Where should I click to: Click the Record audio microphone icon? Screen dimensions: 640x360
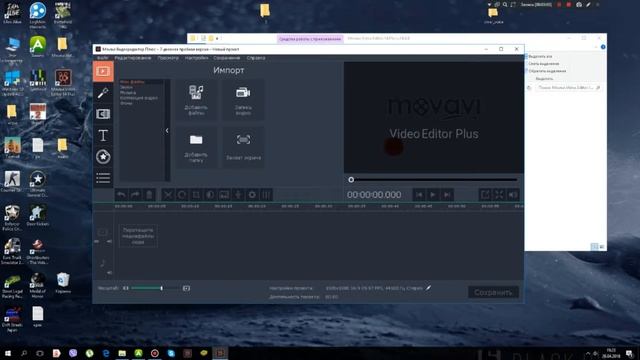click(238, 195)
